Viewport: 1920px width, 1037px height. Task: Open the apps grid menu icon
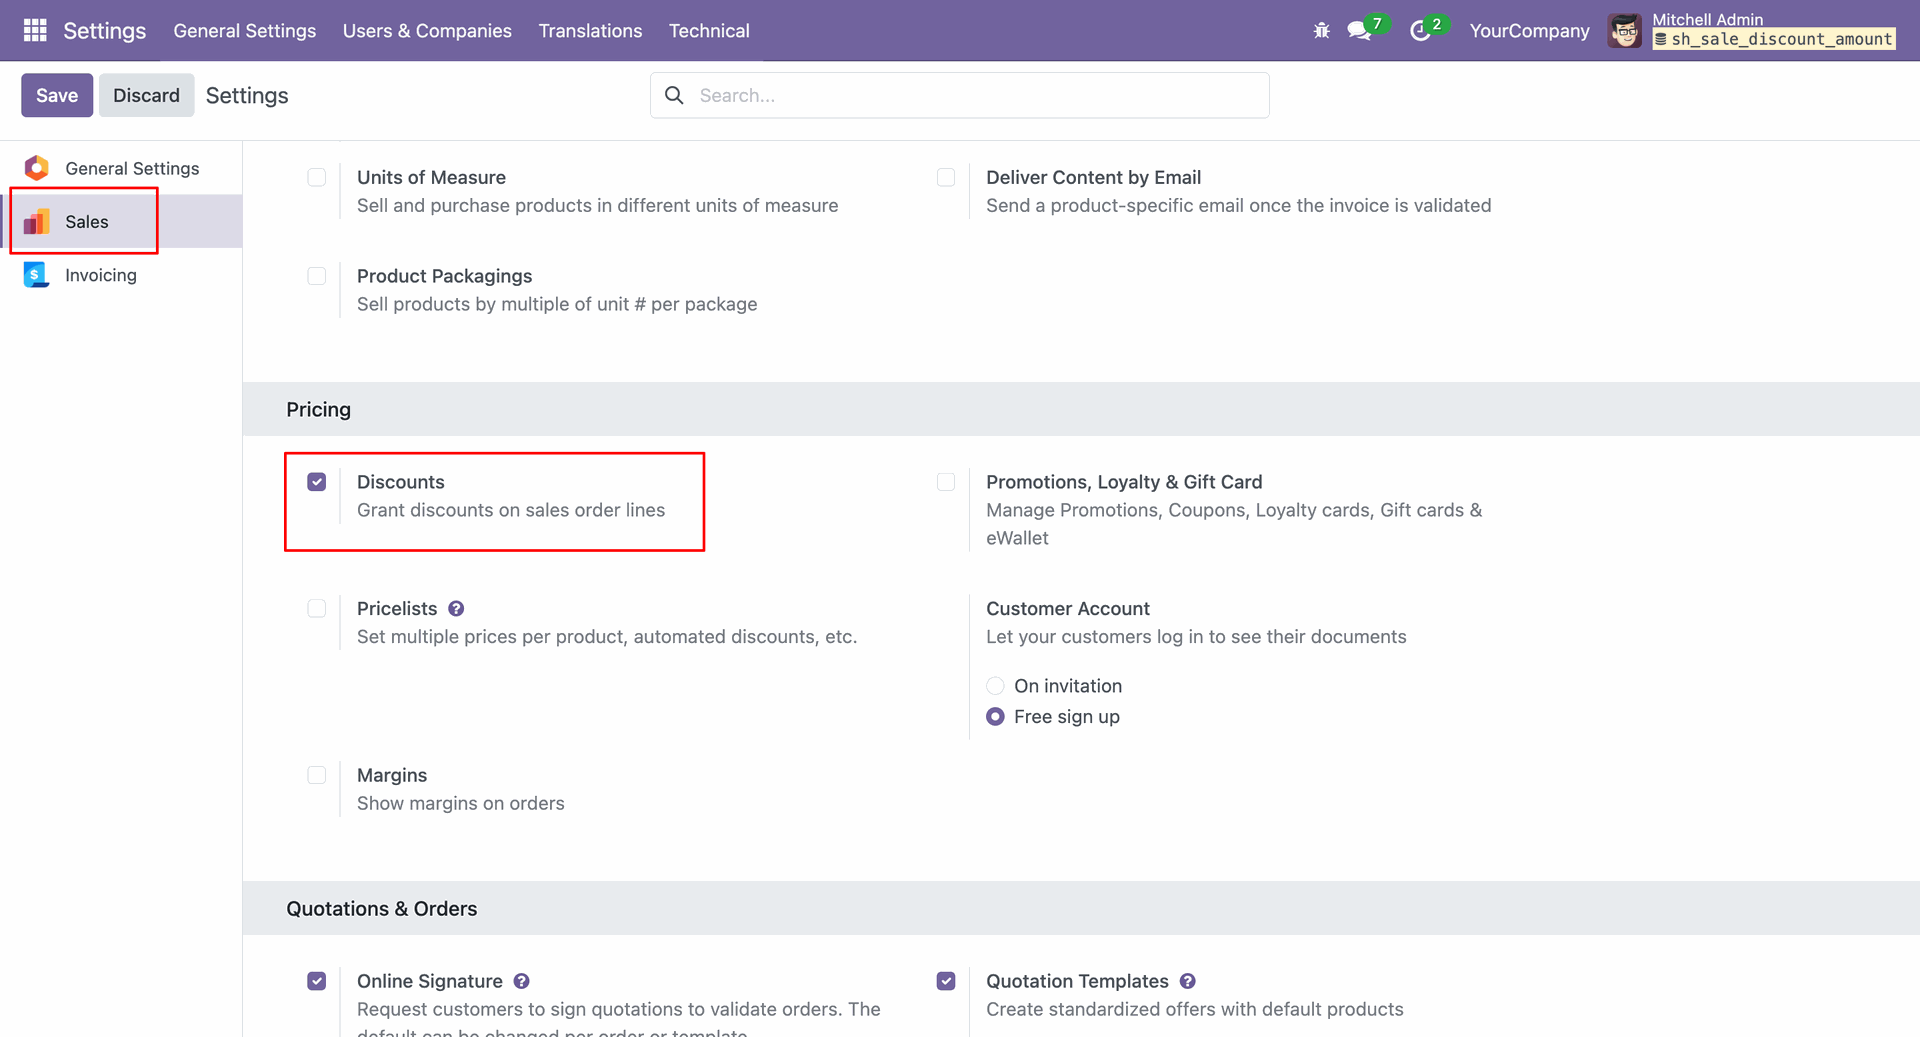coord(35,31)
